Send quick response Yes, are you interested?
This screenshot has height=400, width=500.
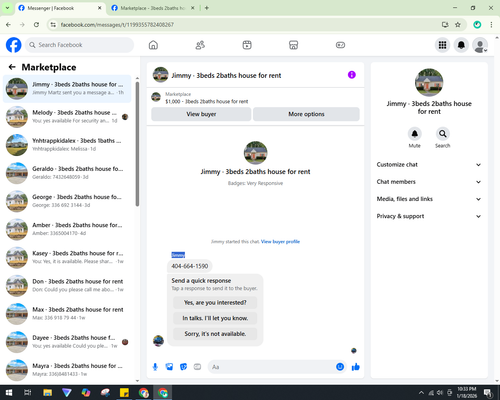(x=215, y=303)
